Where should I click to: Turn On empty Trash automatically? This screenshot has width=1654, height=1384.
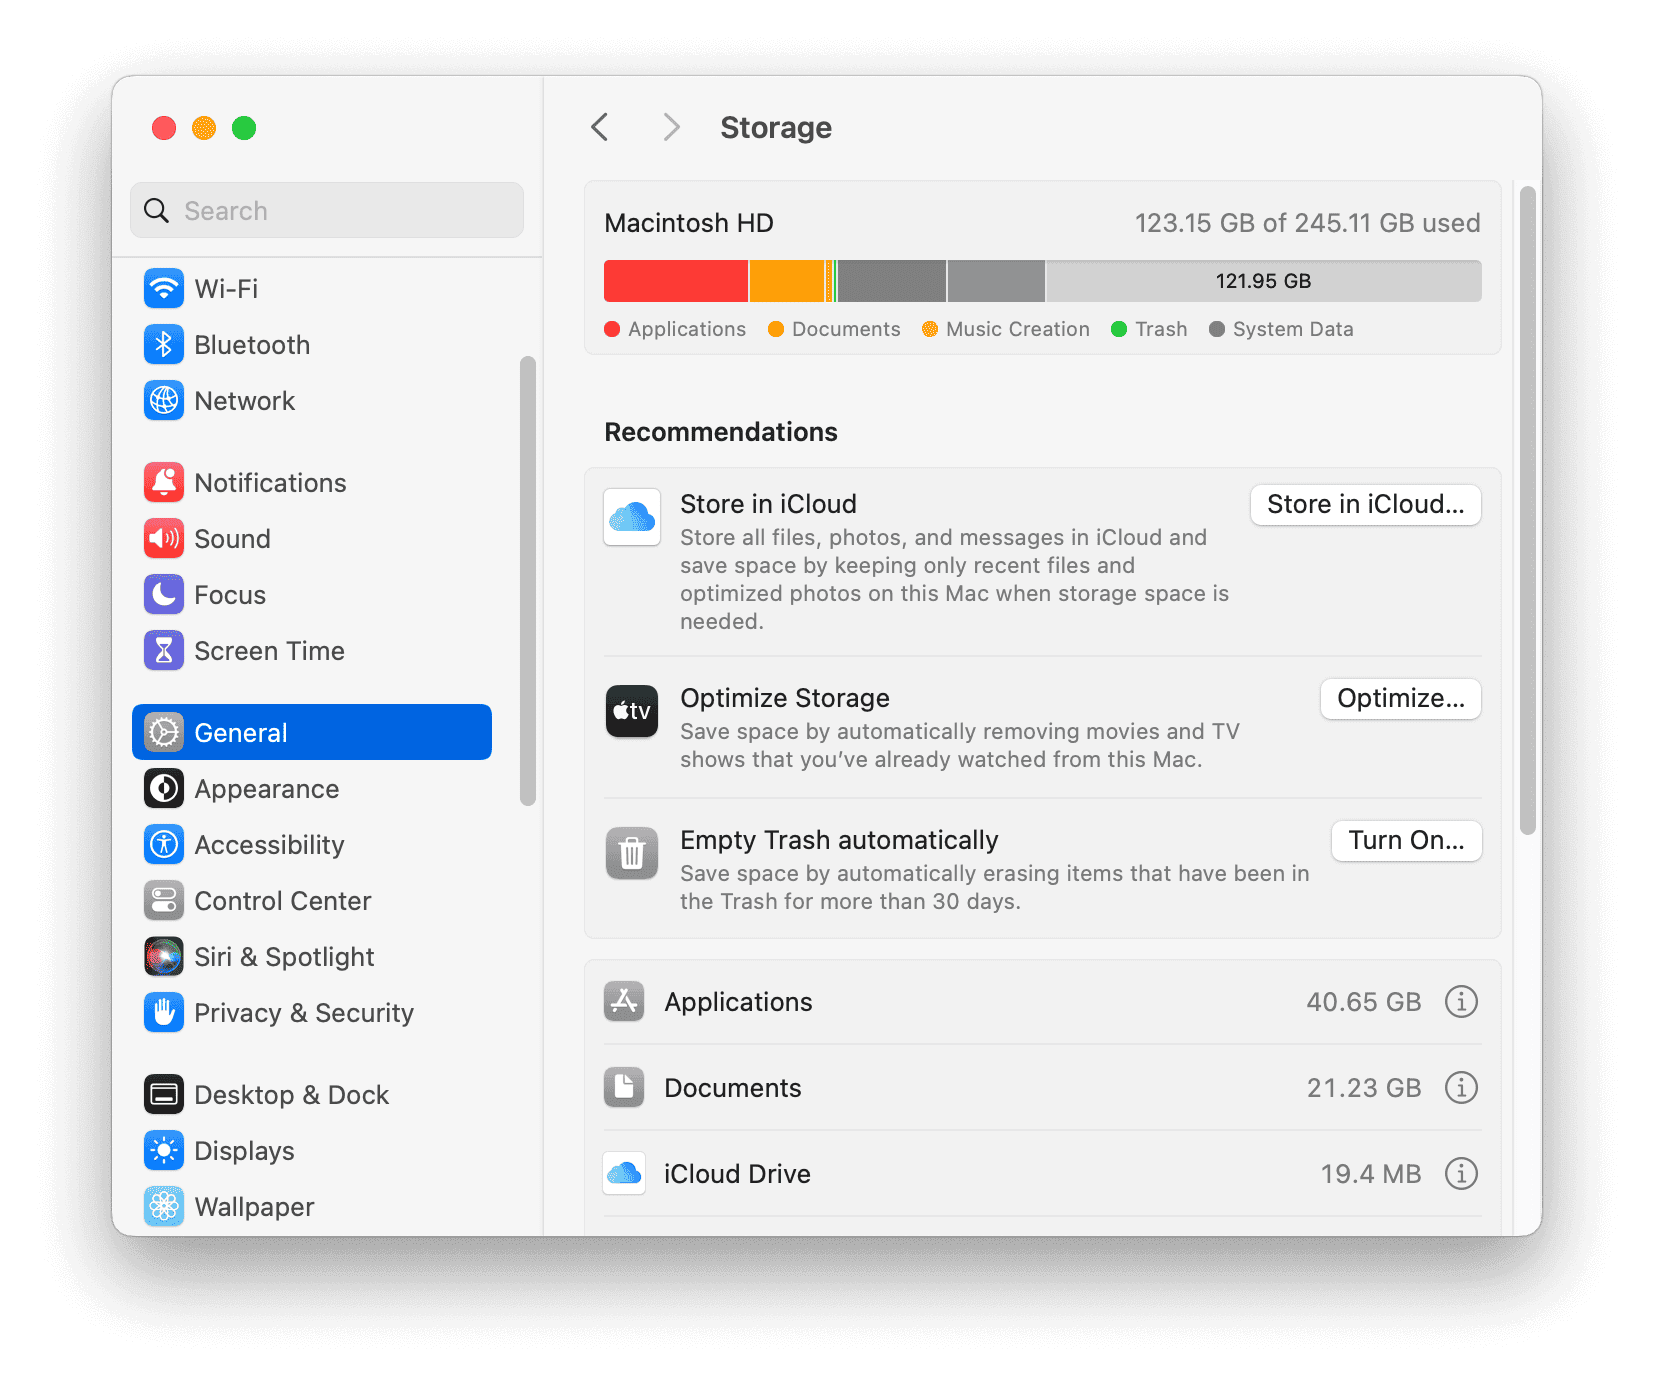tap(1406, 841)
